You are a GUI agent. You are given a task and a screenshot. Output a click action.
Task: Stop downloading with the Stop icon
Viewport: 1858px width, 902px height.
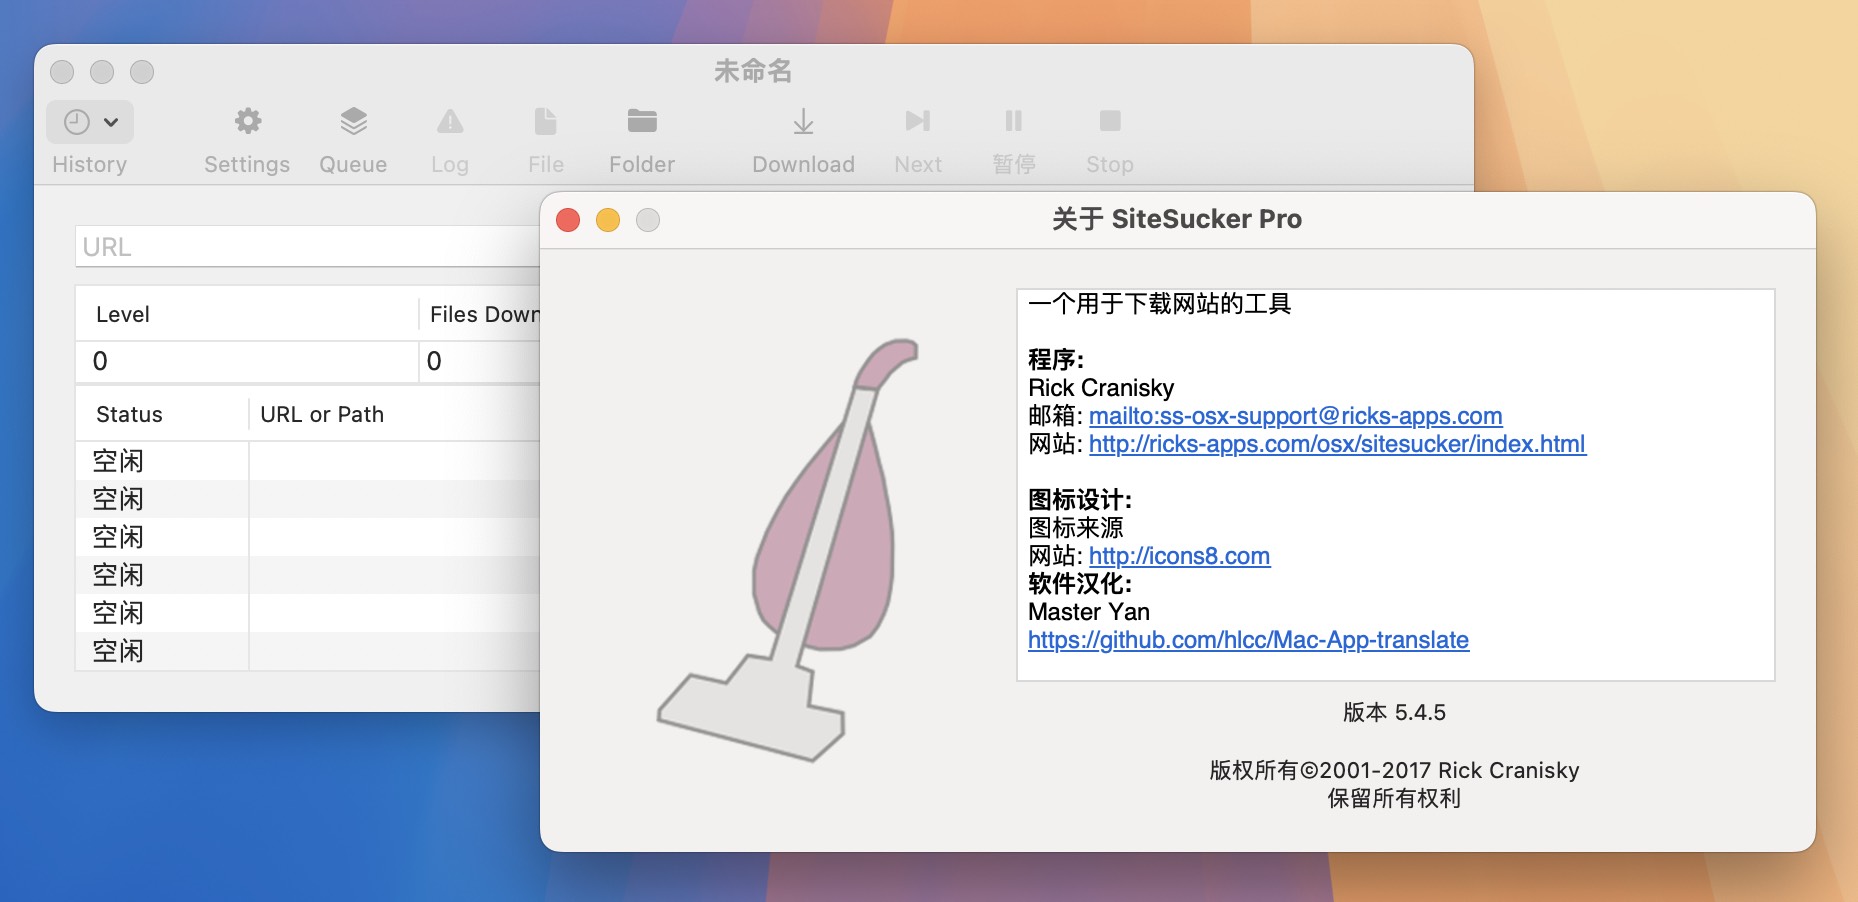[1110, 122]
